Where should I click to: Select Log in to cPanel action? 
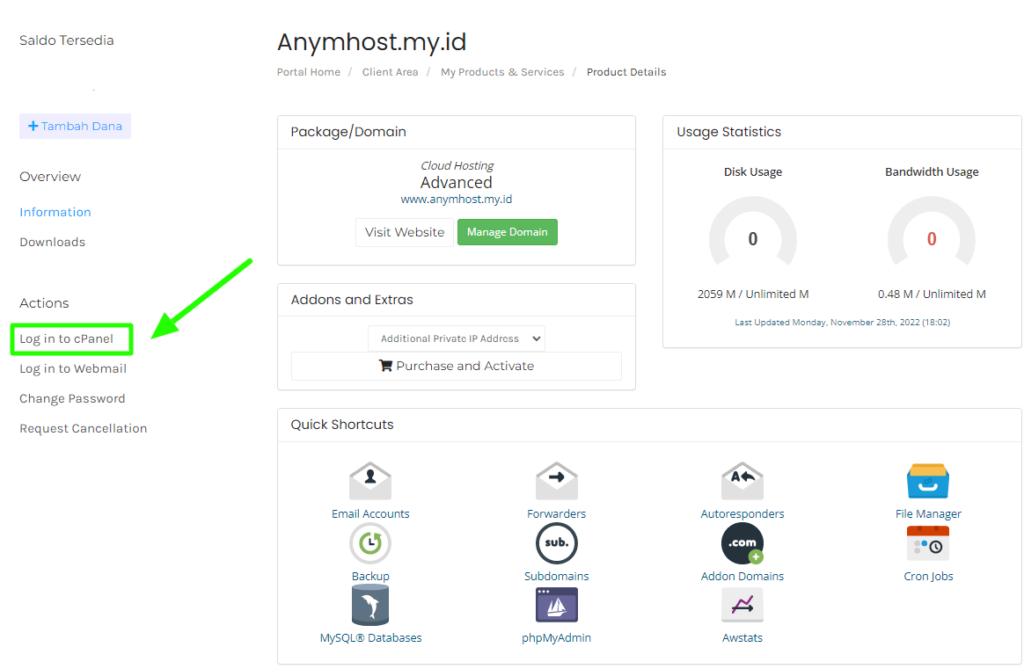66,339
